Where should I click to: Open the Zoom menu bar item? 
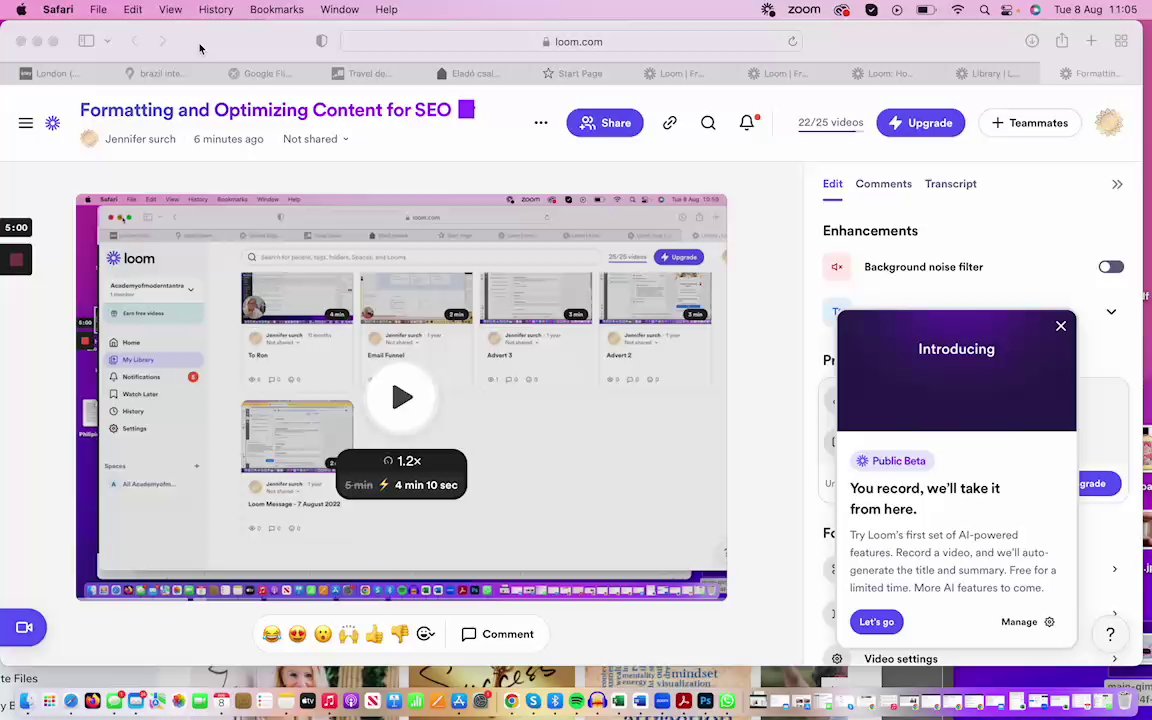(x=804, y=10)
